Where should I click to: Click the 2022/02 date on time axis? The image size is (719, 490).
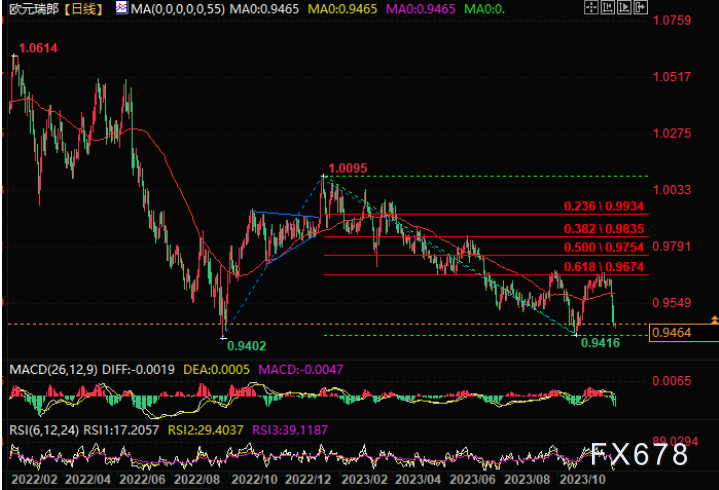tap(34, 479)
